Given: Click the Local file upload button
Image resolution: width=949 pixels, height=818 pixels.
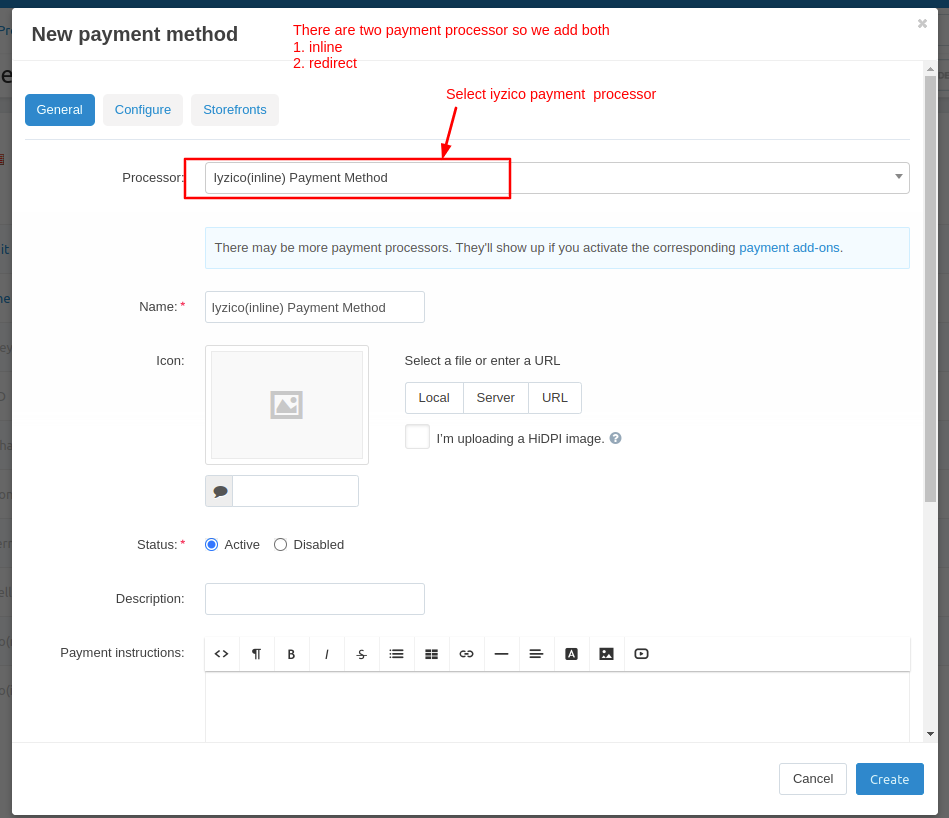Looking at the screenshot, I should [x=434, y=398].
